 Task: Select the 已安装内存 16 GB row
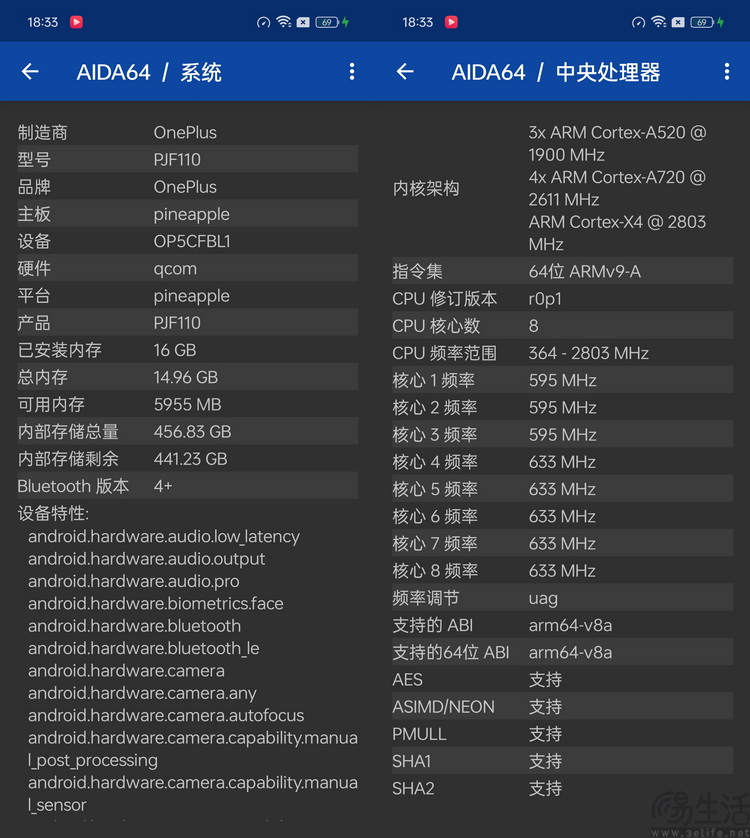pyautogui.click(x=188, y=350)
